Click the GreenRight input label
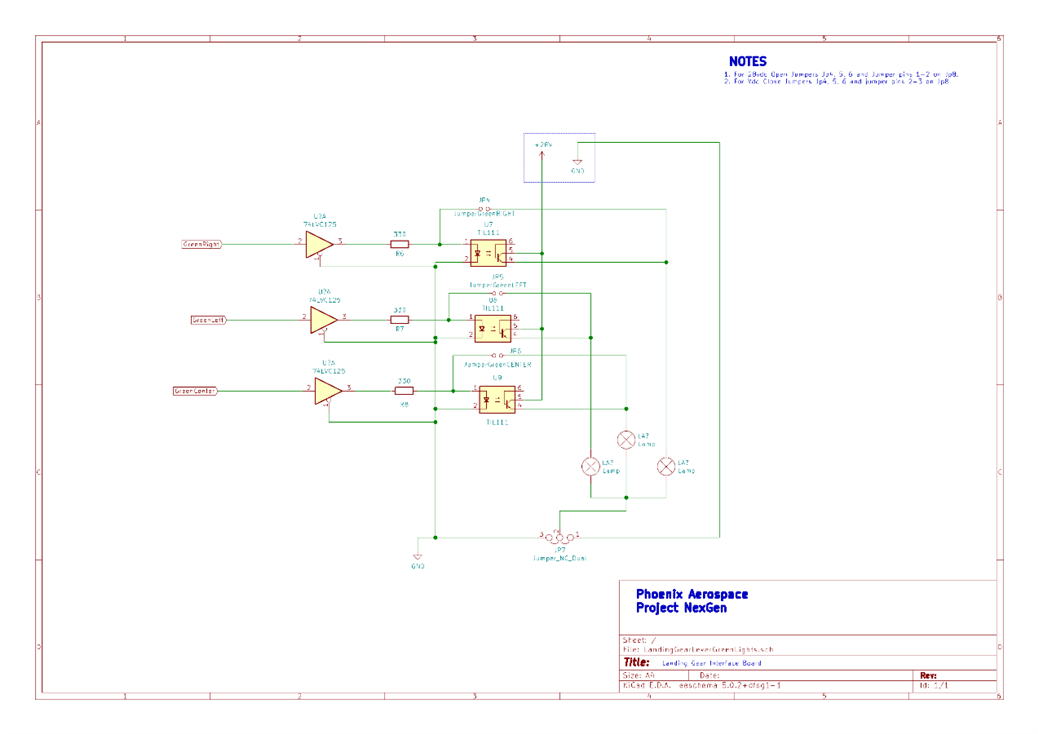 click(x=201, y=244)
